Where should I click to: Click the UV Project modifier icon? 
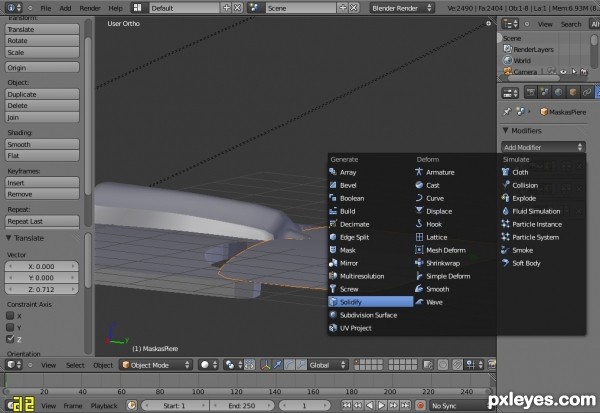click(333, 328)
